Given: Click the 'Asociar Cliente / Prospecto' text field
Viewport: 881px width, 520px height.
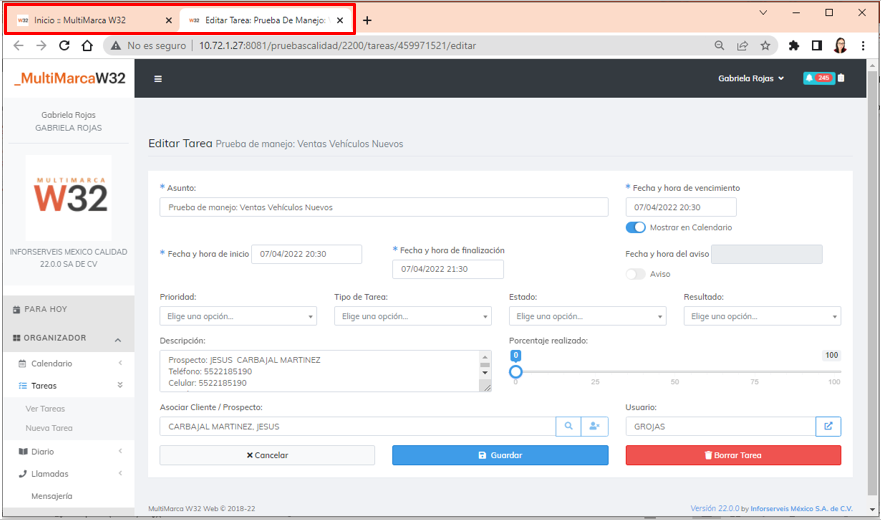Looking at the screenshot, I should tap(357, 426).
